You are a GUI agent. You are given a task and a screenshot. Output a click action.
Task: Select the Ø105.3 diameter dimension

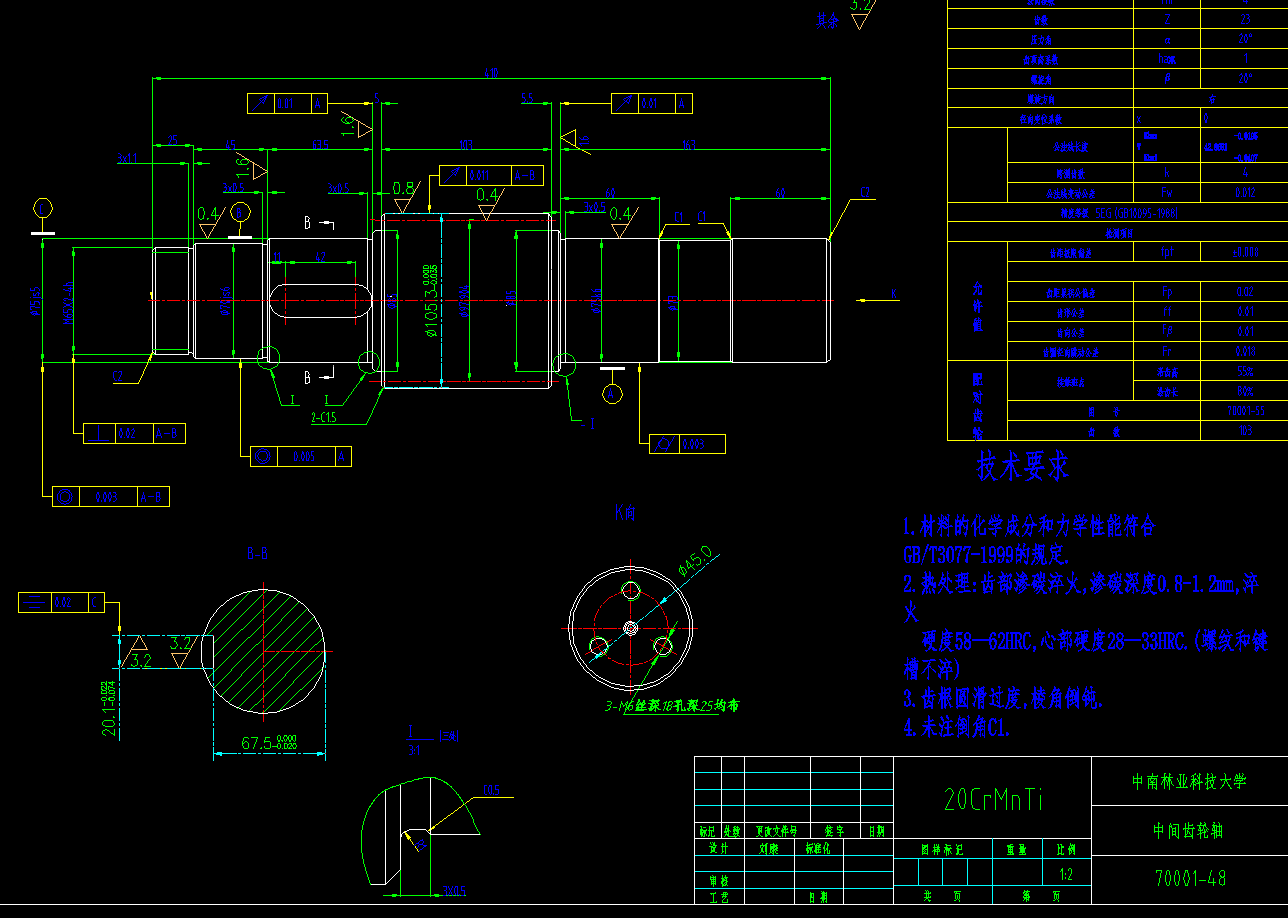430,301
